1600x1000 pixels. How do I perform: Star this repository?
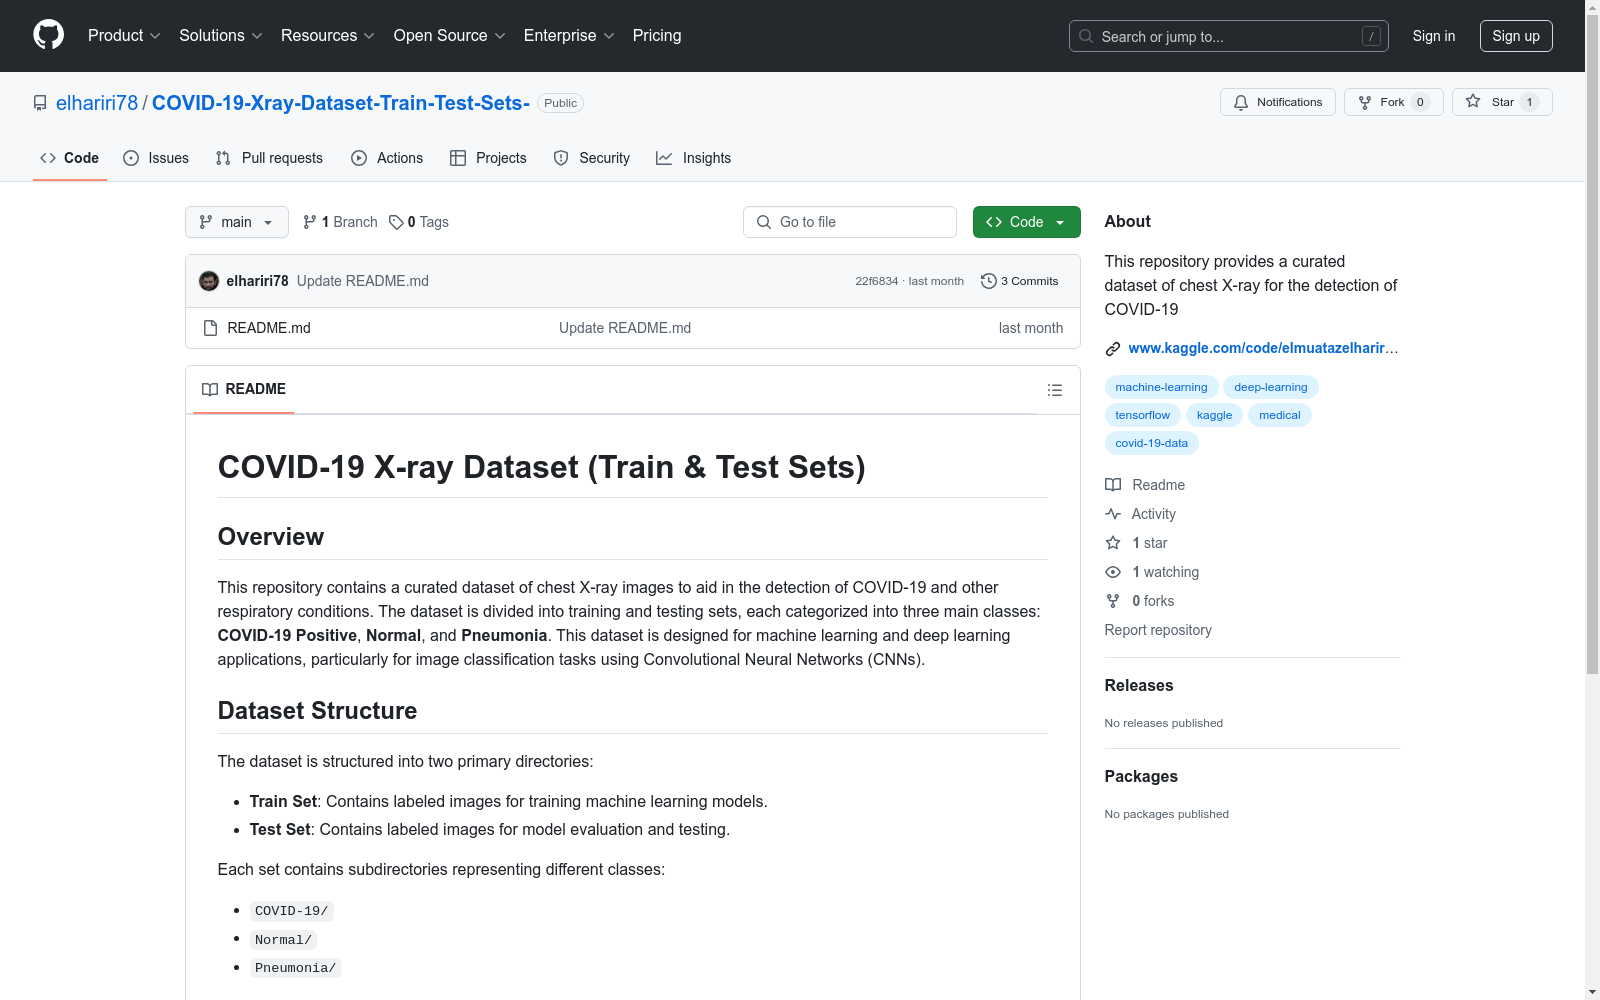pyautogui.click(x=1502, y=102)
